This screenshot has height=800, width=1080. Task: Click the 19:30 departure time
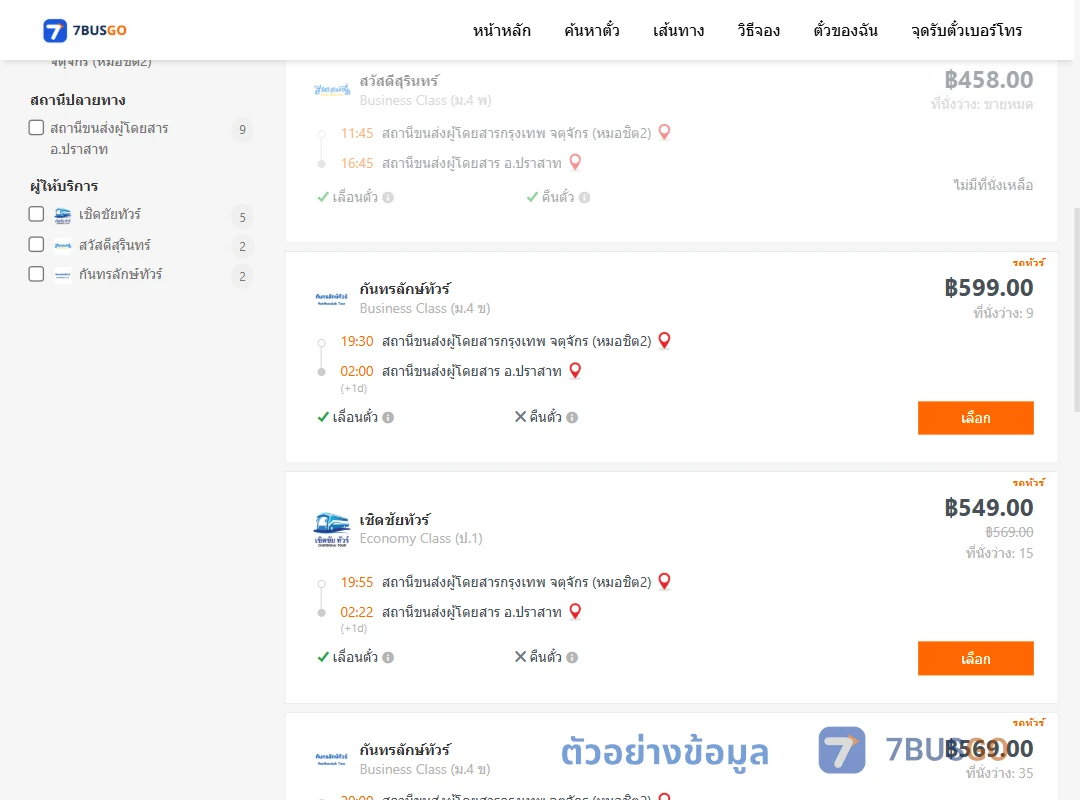click(x=357, y=341)
